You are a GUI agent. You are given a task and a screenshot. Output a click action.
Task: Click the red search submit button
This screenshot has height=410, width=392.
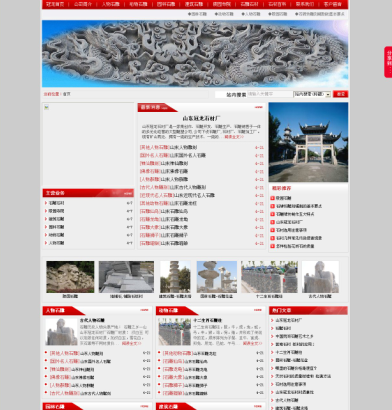pyautogui.click(x=340, y=94)
